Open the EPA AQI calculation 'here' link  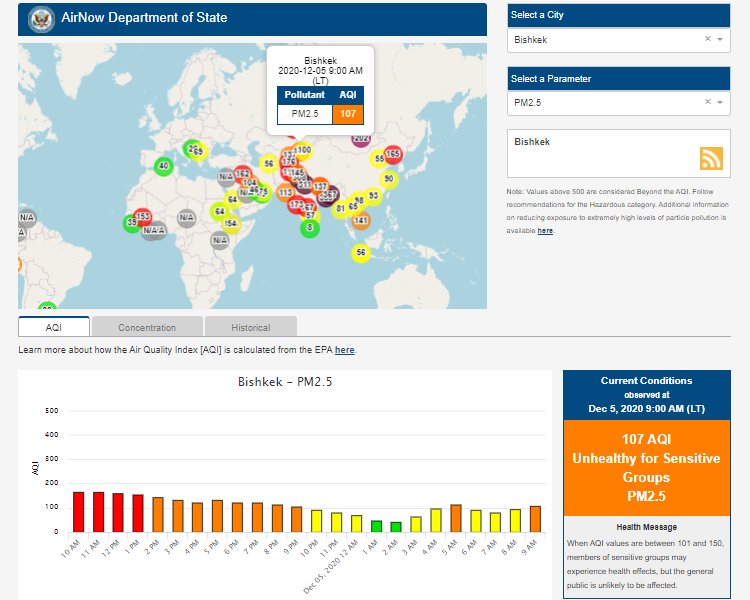[344, 350]
